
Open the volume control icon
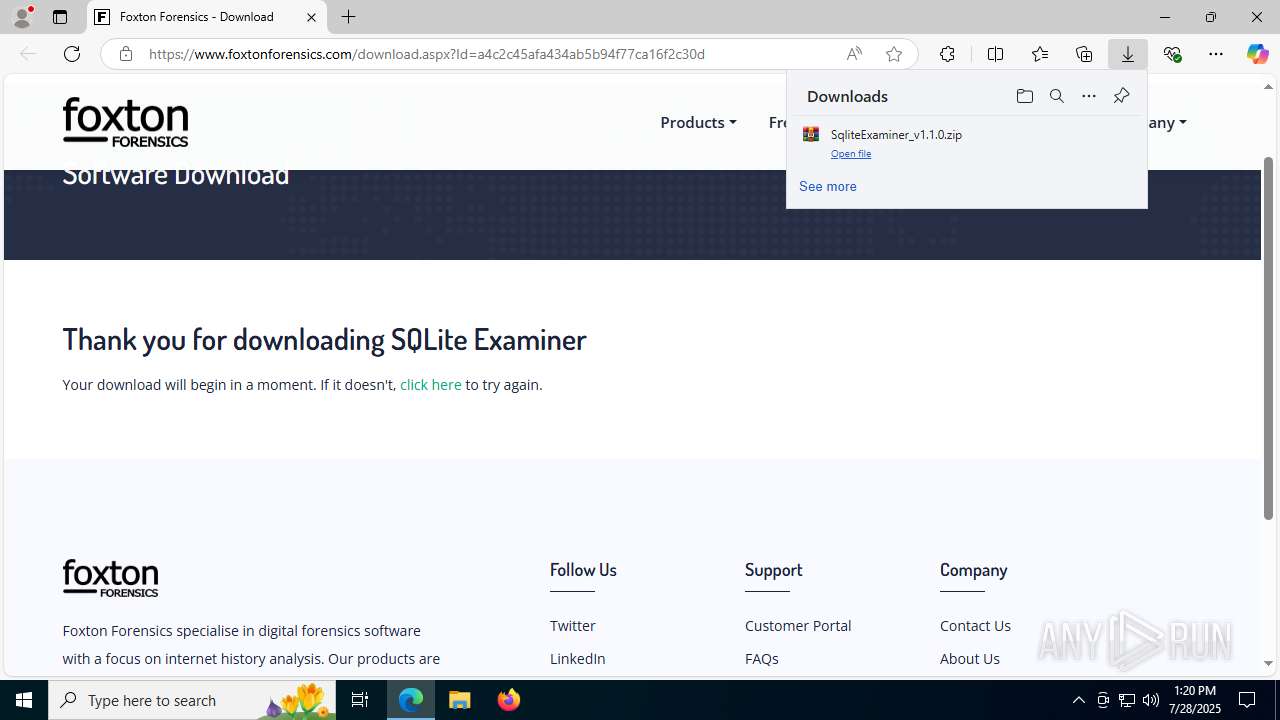tap(1150, 700)
